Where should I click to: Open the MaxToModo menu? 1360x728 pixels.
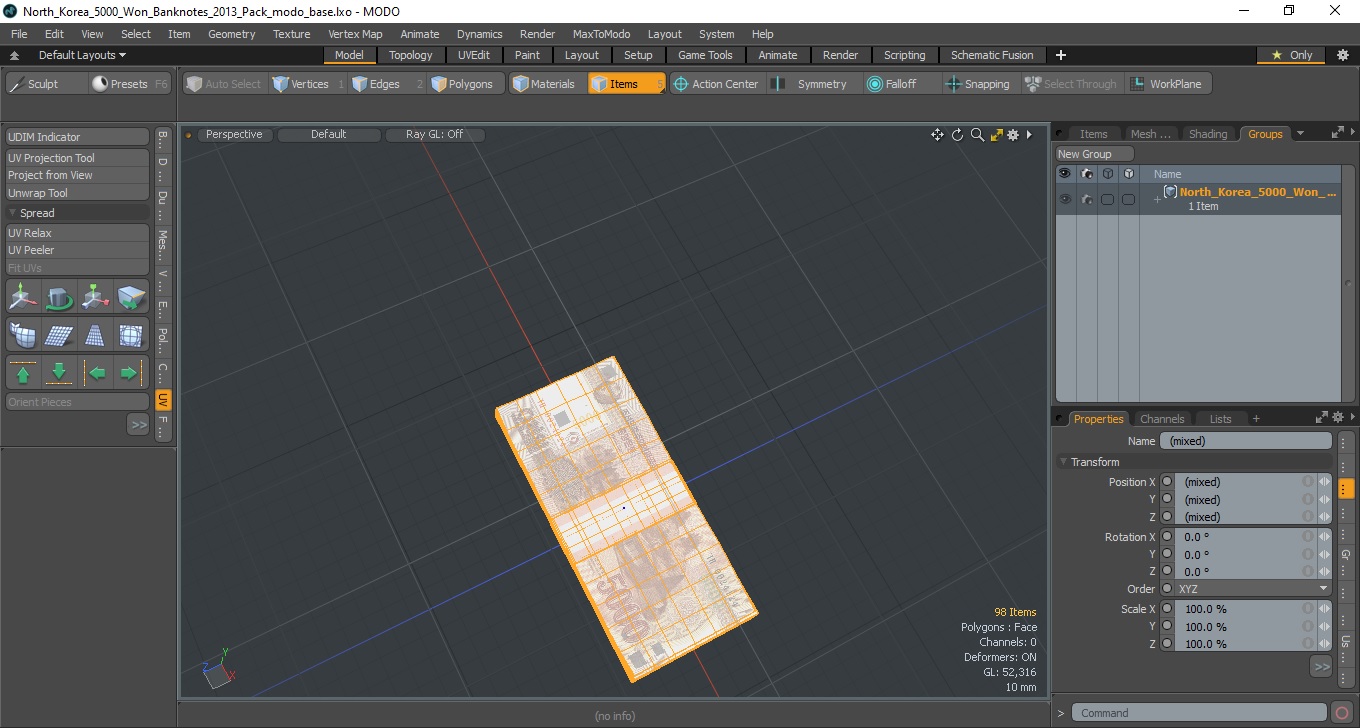601,34
